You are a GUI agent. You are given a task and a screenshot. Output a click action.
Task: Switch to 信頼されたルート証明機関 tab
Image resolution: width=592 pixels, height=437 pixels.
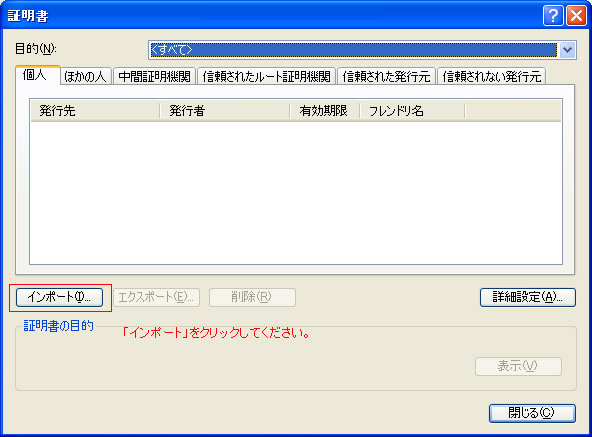point(266,76)
